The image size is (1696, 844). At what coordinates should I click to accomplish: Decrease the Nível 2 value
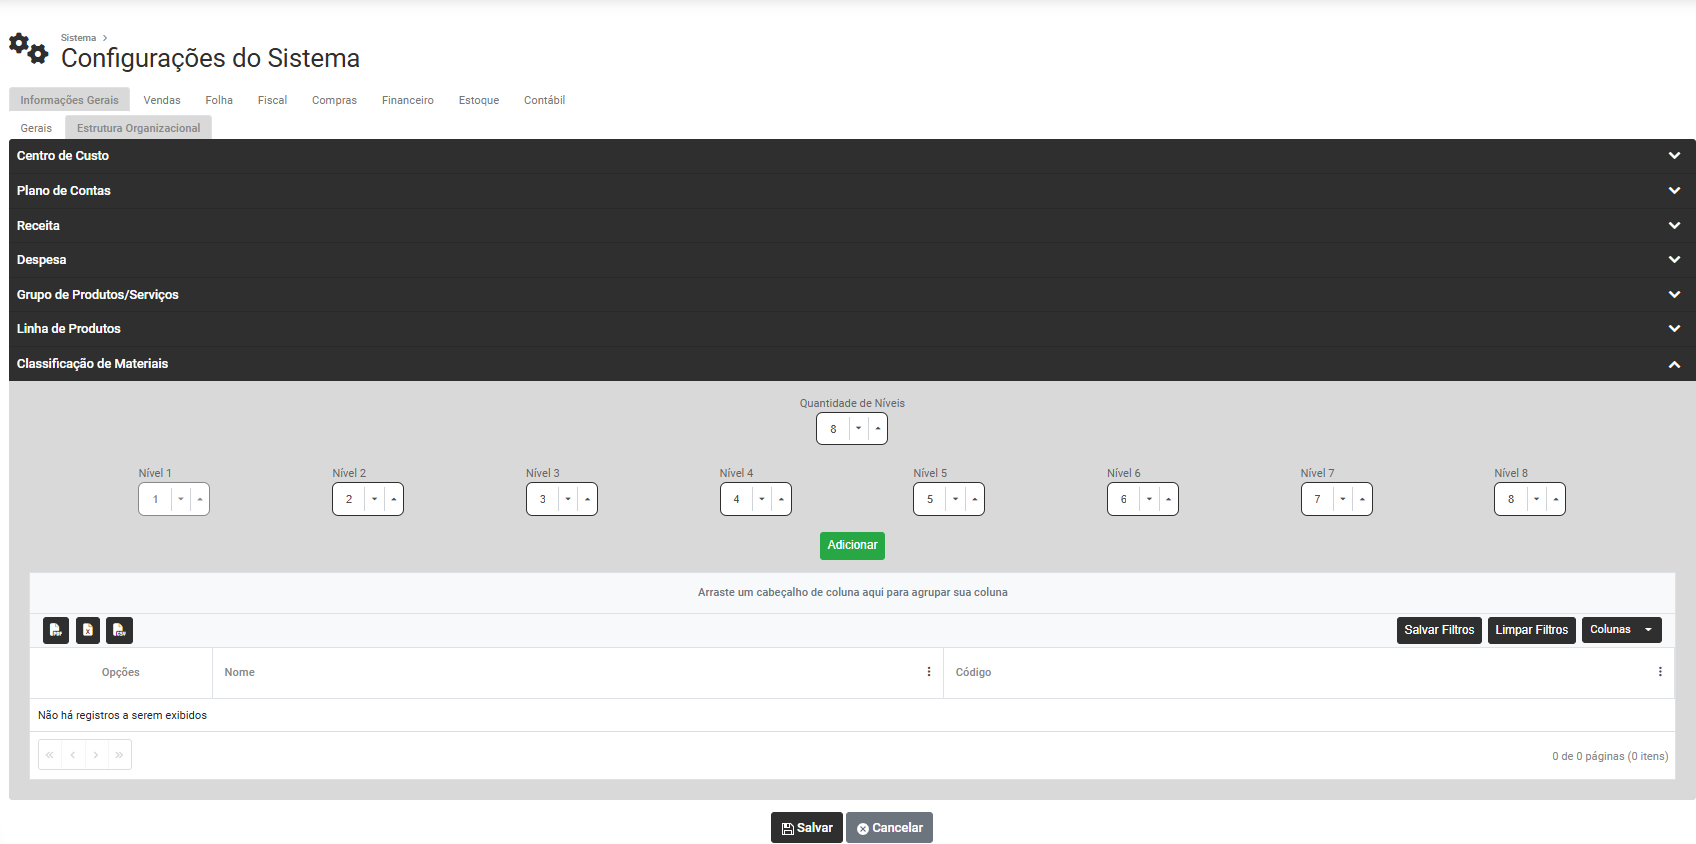click(x=374, y=499)
